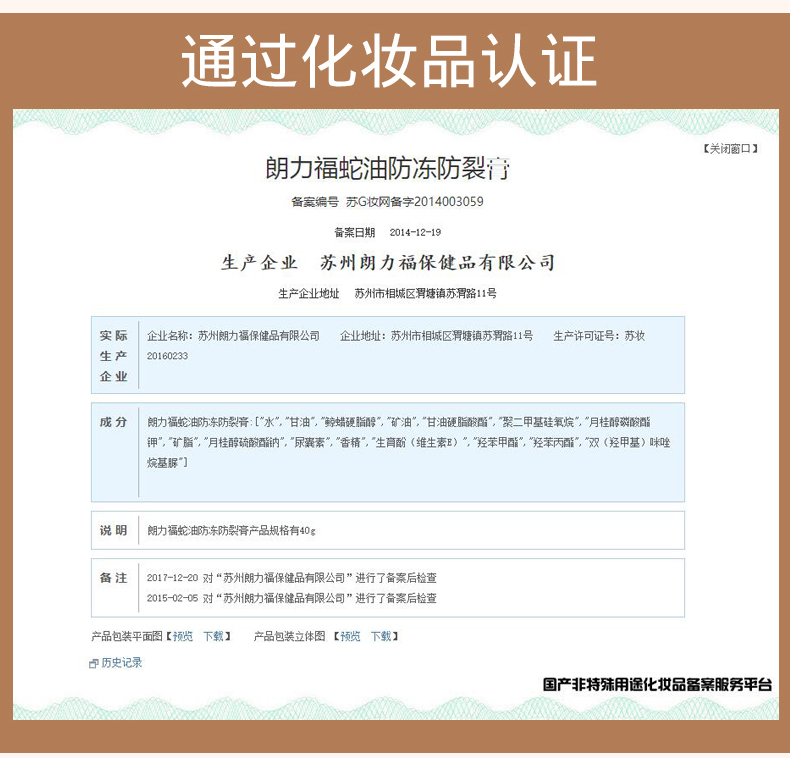Click 下载 for 产品包装平面图
790x758 pixels.
[214, 636]
